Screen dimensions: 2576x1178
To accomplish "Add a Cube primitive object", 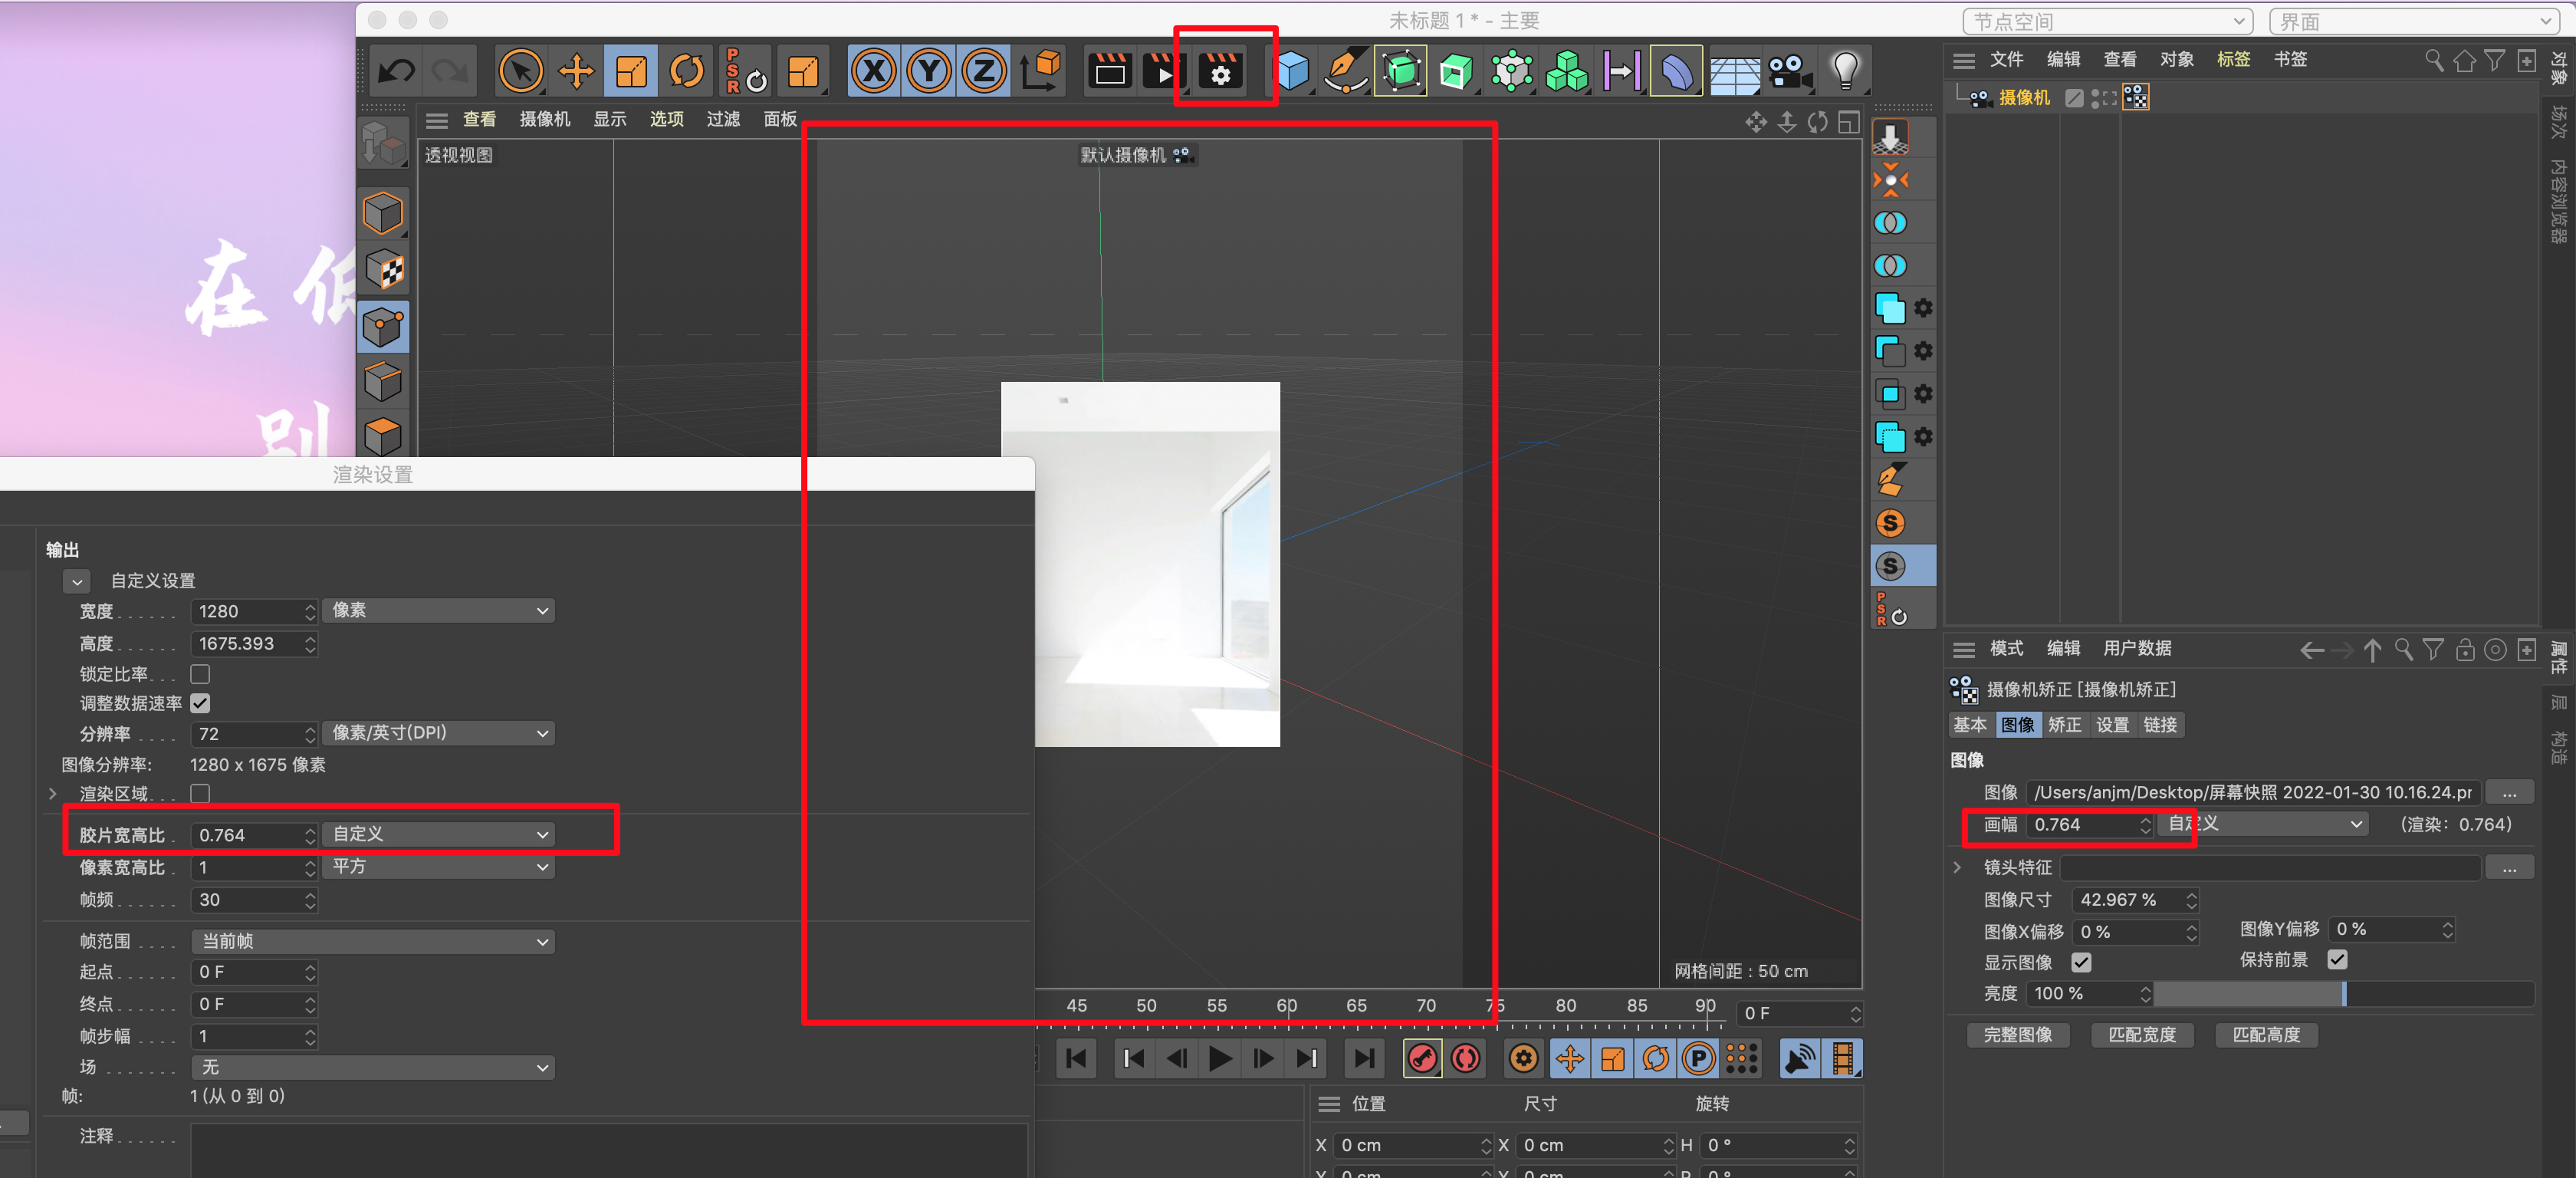I will (x=1293, y=71).
